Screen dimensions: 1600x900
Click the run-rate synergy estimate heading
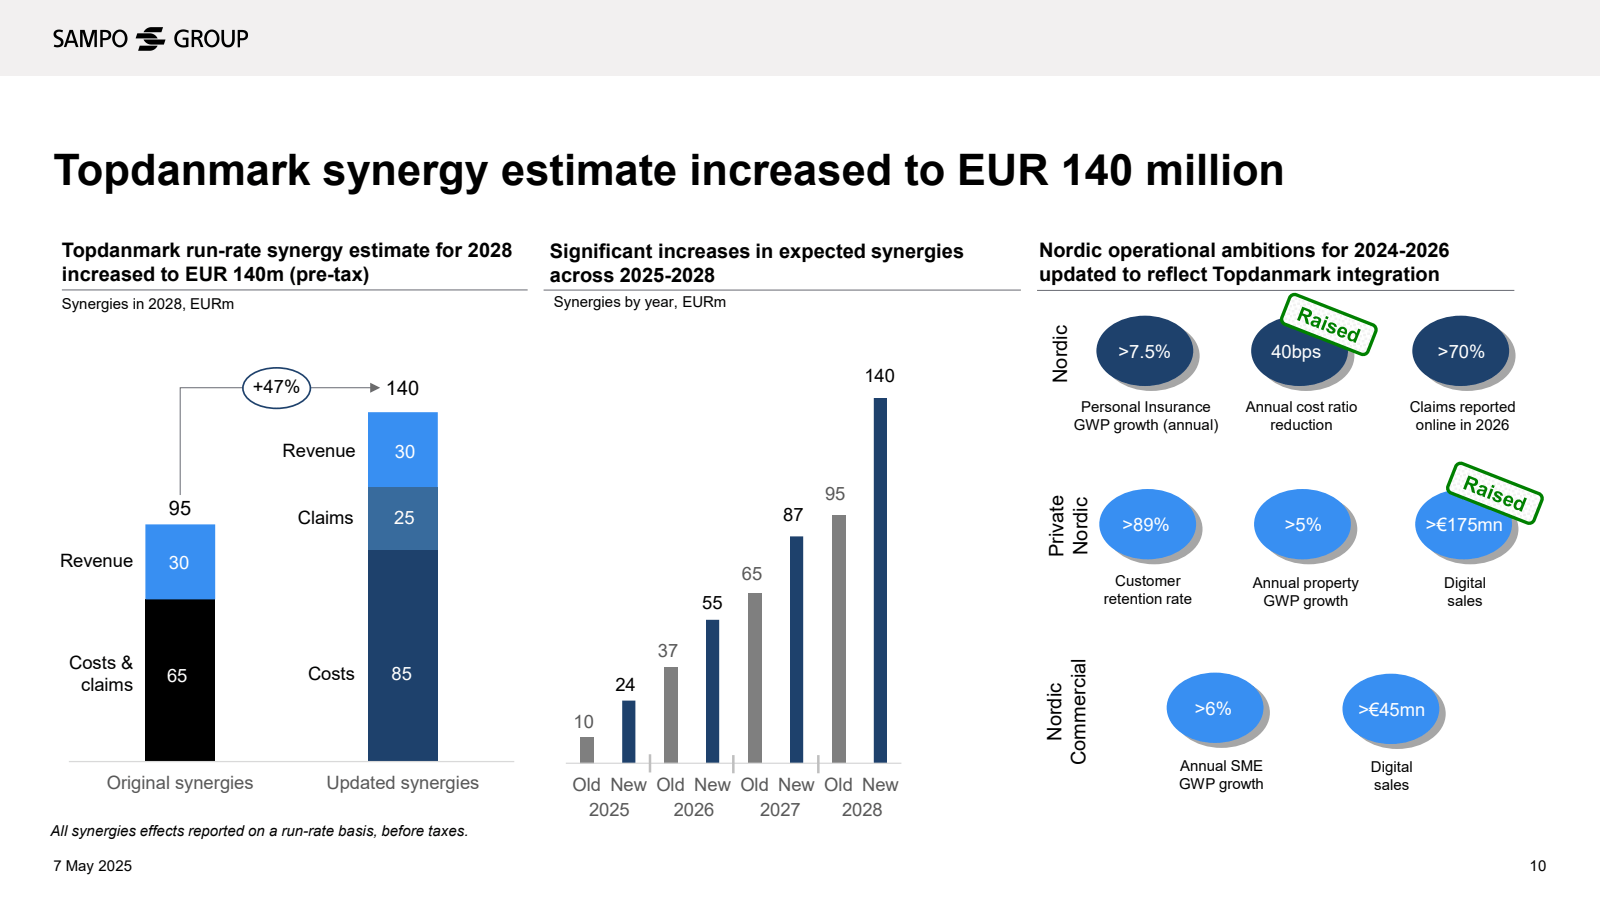click(x=287, y=262)
